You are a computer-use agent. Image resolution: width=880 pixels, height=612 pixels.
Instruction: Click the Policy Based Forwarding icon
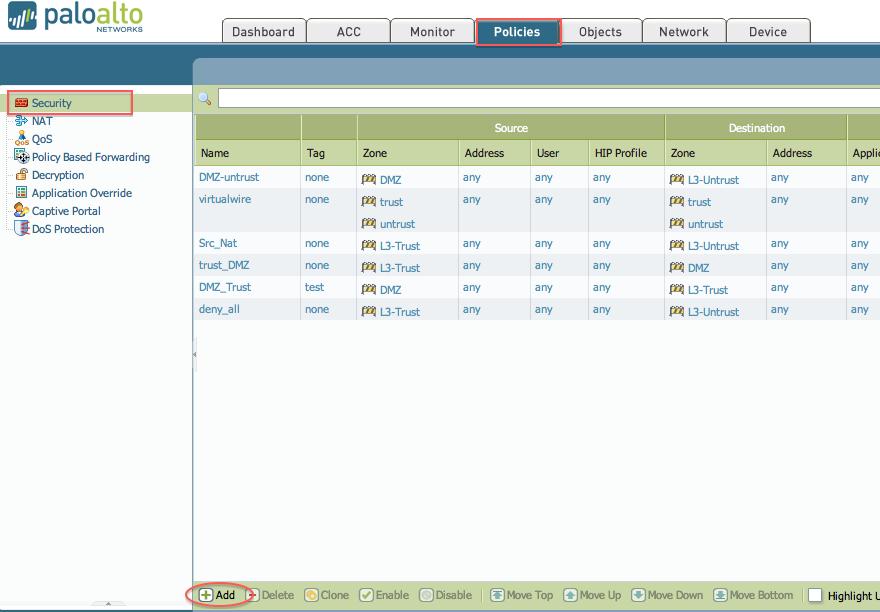click(x=21, y=156)
